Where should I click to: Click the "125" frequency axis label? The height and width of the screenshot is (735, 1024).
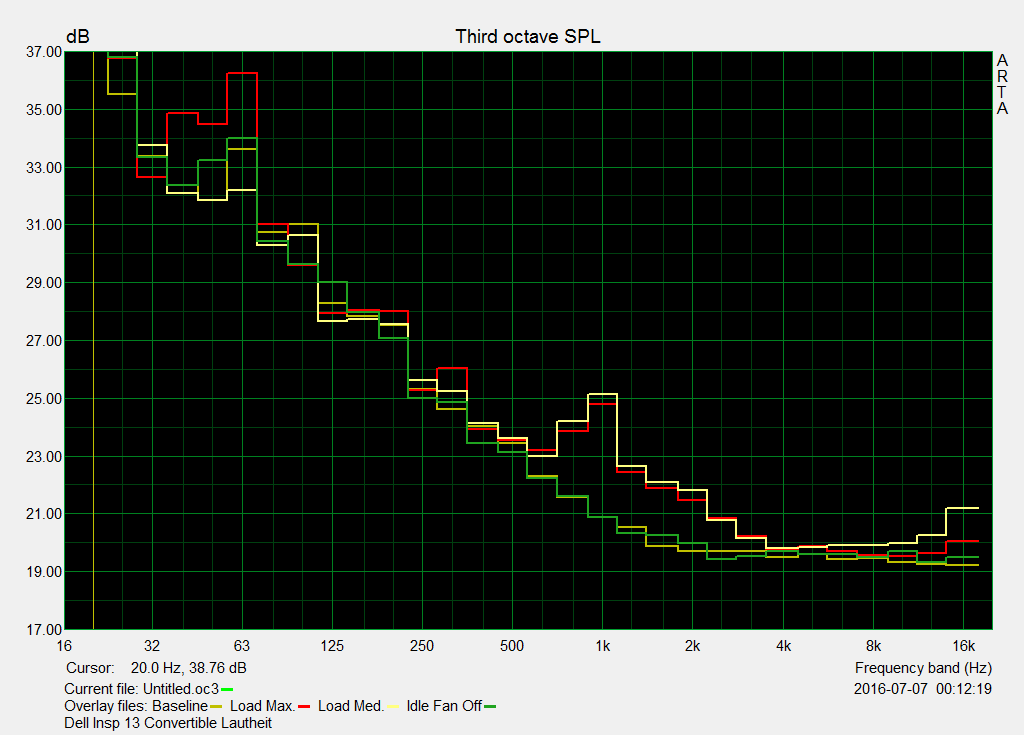tap(332, 646)
